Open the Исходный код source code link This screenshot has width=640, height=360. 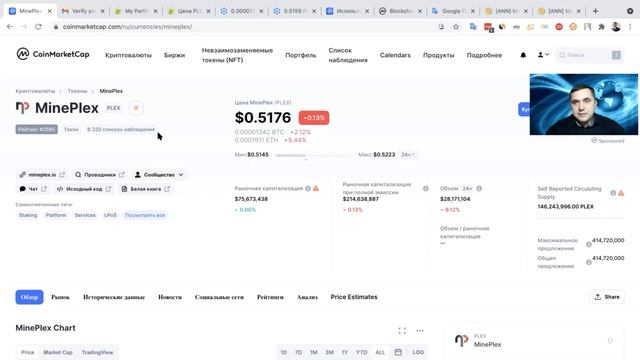[x=84, y=189]
